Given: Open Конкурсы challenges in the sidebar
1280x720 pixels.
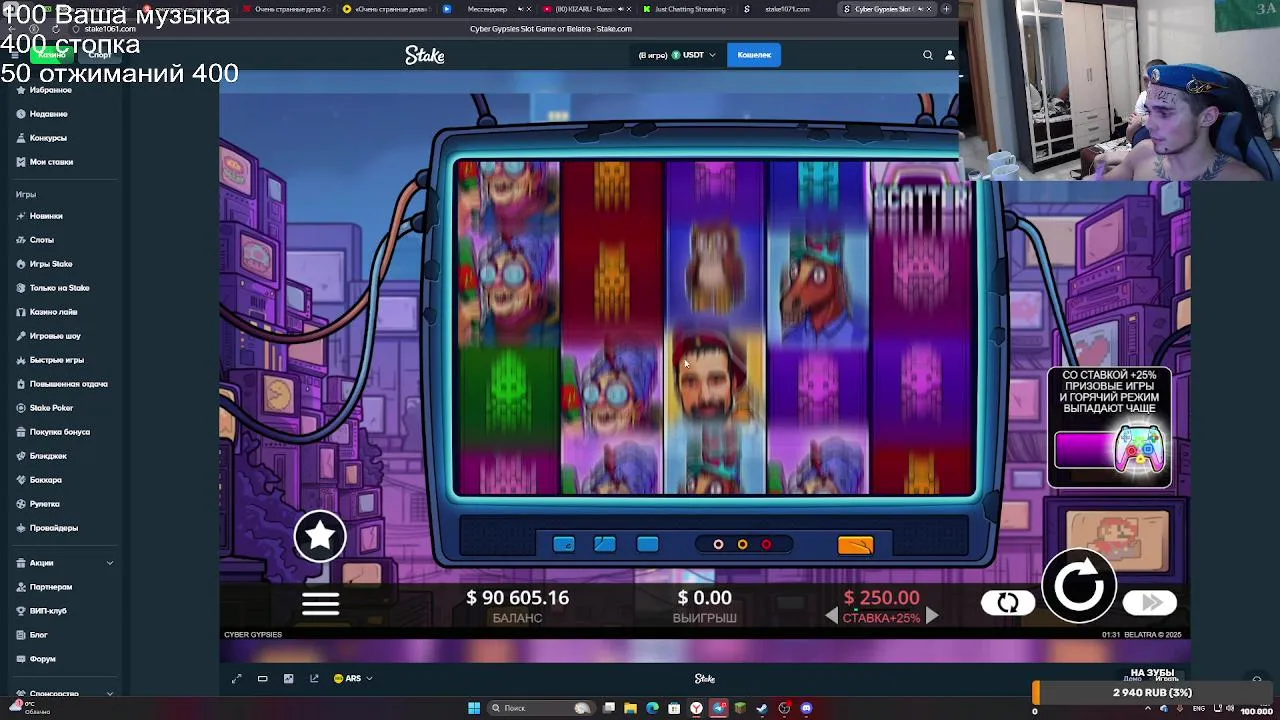Looking at the screenshot, I should (x=48, y=138).
